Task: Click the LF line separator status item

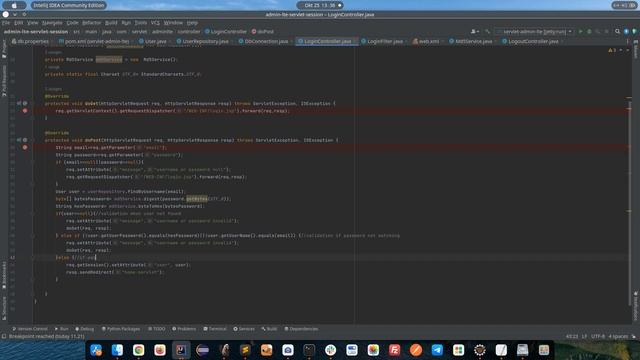Action: 584,336
